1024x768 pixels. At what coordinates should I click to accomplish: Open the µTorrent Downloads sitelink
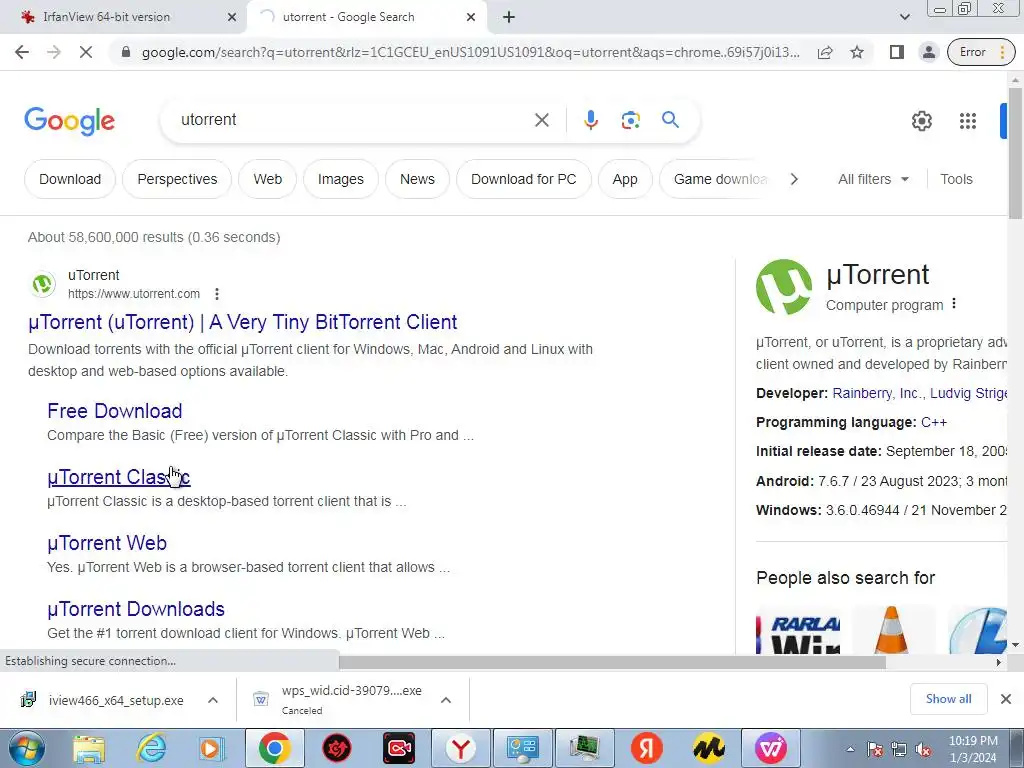136,609
